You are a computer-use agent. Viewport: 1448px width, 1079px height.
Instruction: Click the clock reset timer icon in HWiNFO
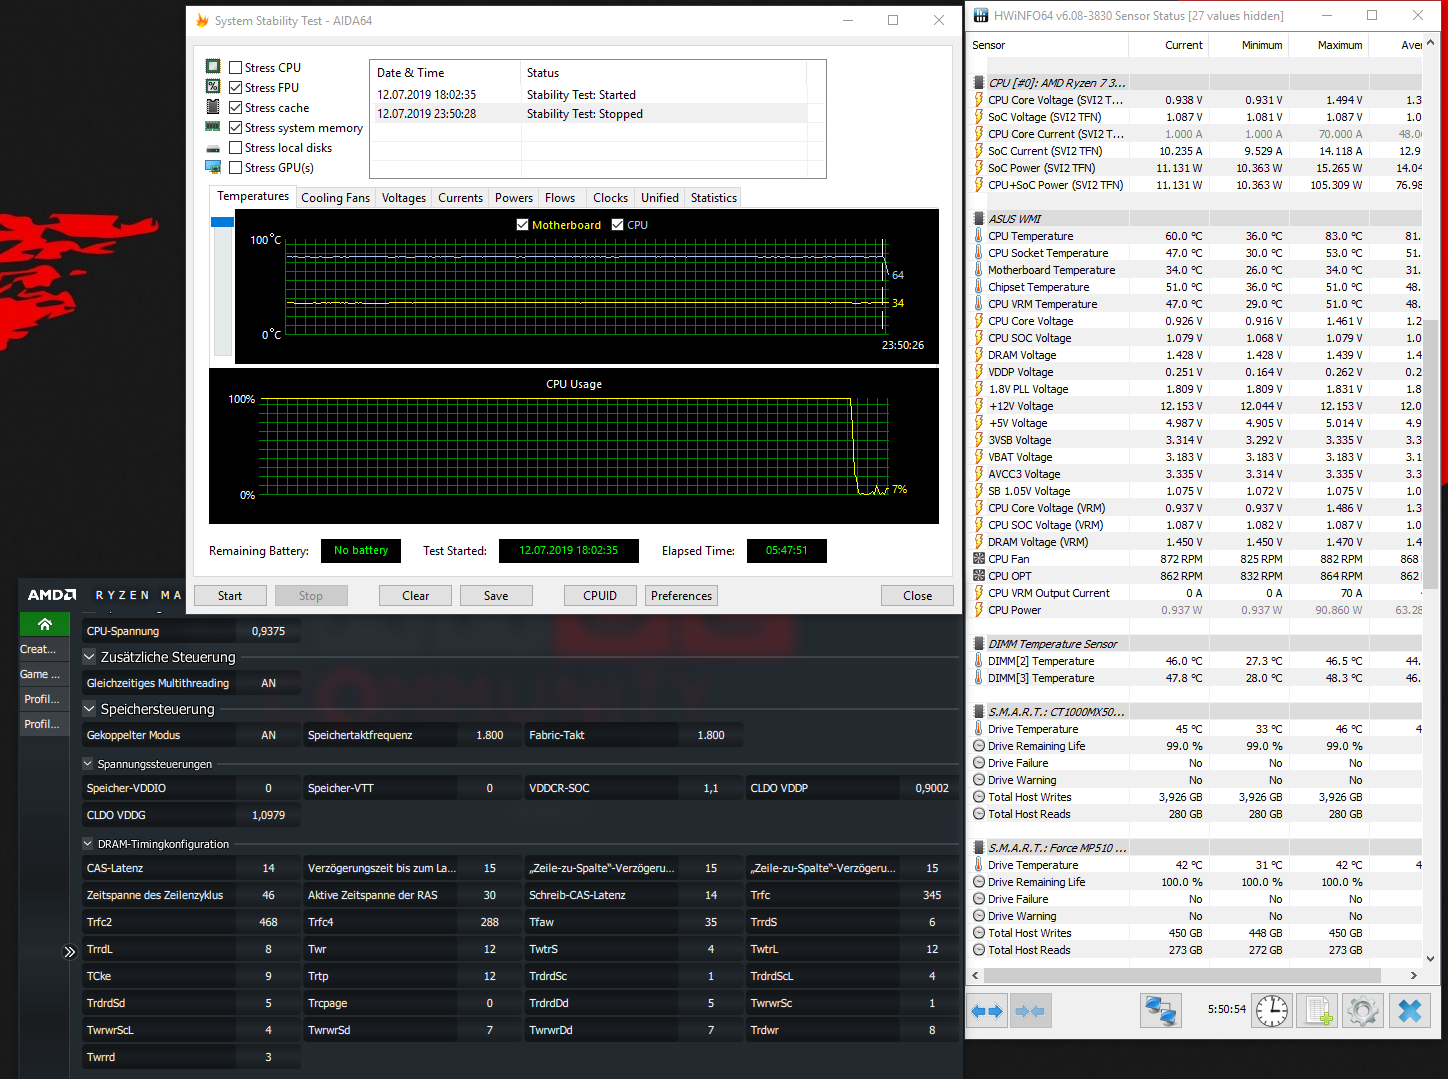tap(1272, 1011)
